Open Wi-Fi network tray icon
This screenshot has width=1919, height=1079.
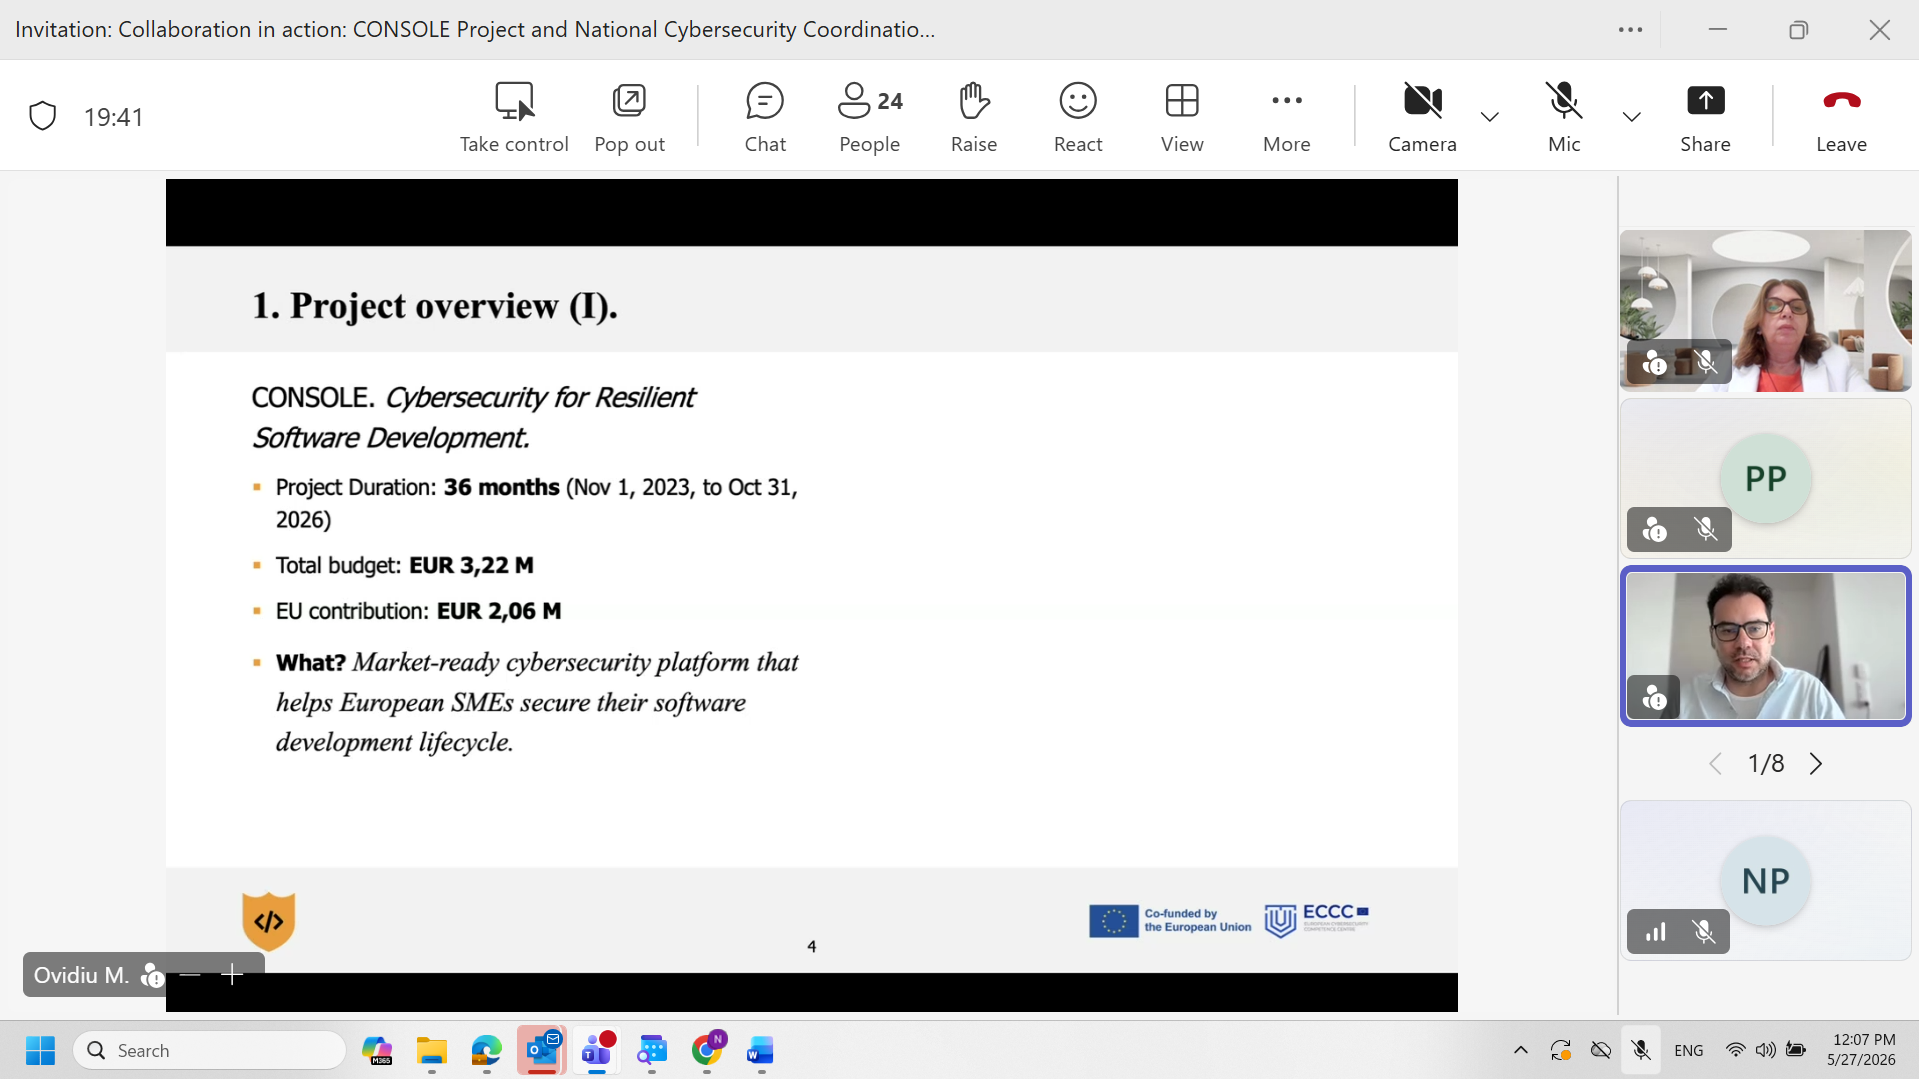coord(1736,1051)
